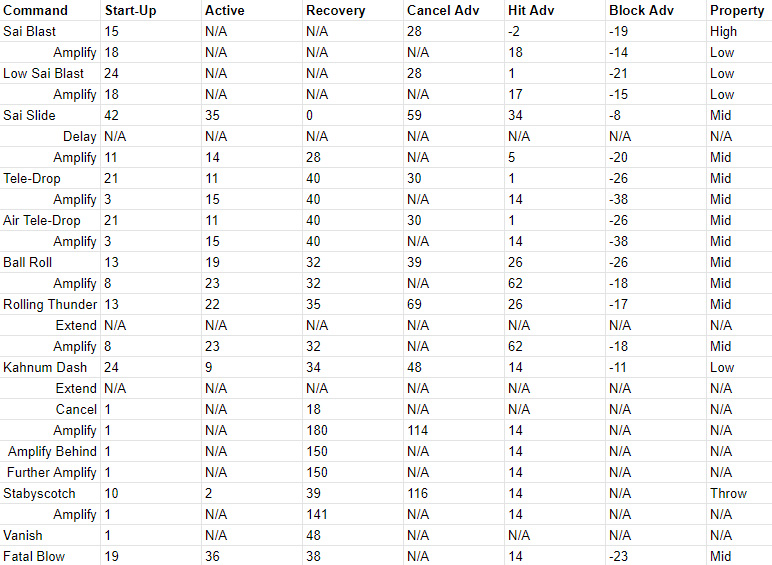772x565 pixels.
Task: Select the Command column header cell
Action: pos(50,10)
